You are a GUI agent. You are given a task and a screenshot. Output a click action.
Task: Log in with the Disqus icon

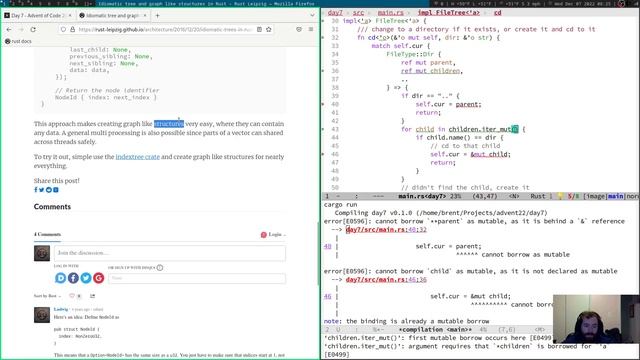60,278
